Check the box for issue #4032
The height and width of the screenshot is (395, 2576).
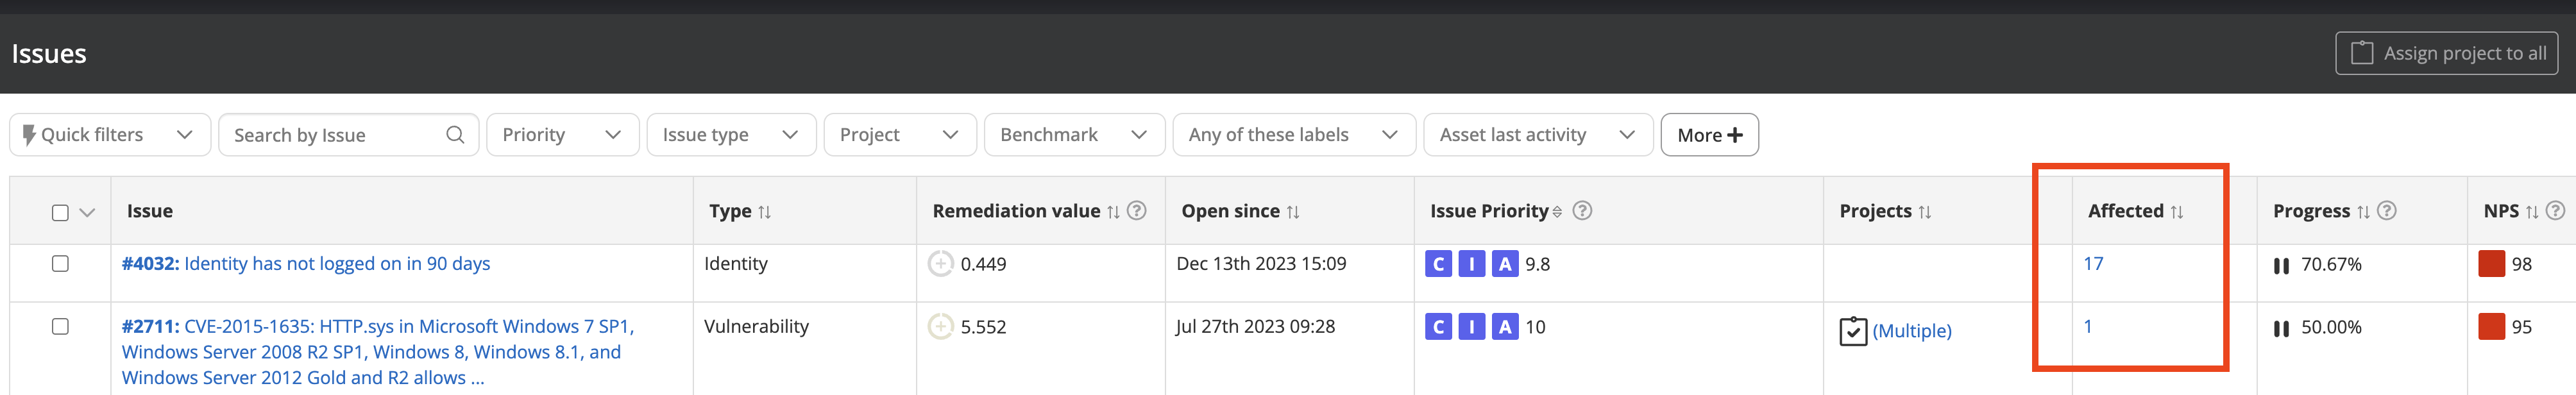60,264
